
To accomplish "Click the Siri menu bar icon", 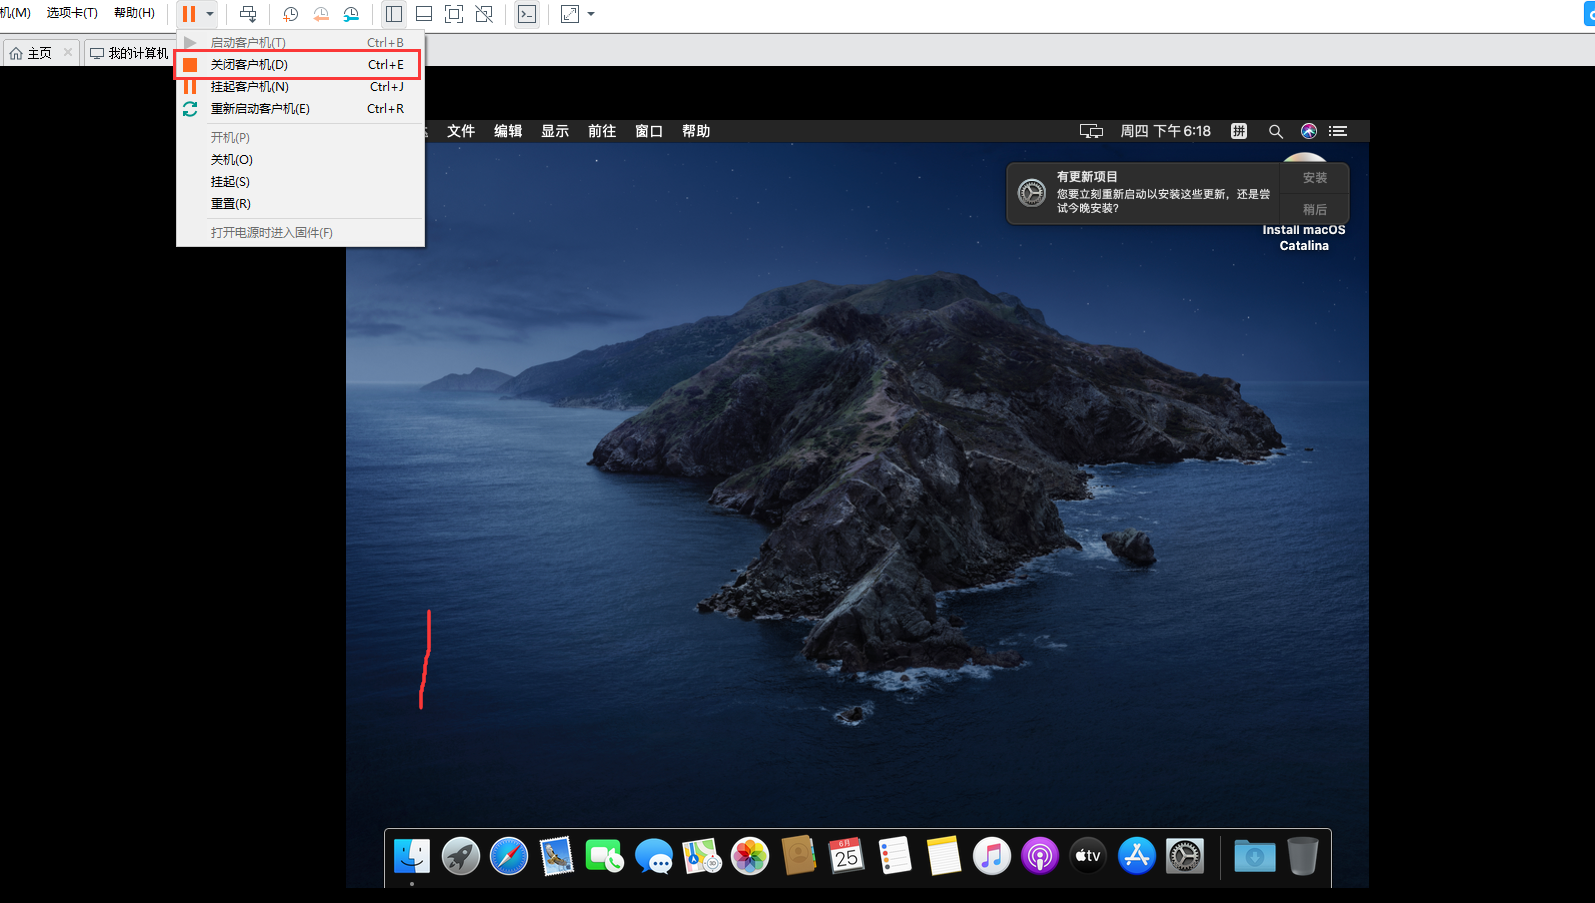I will (x=1308, y=131).
